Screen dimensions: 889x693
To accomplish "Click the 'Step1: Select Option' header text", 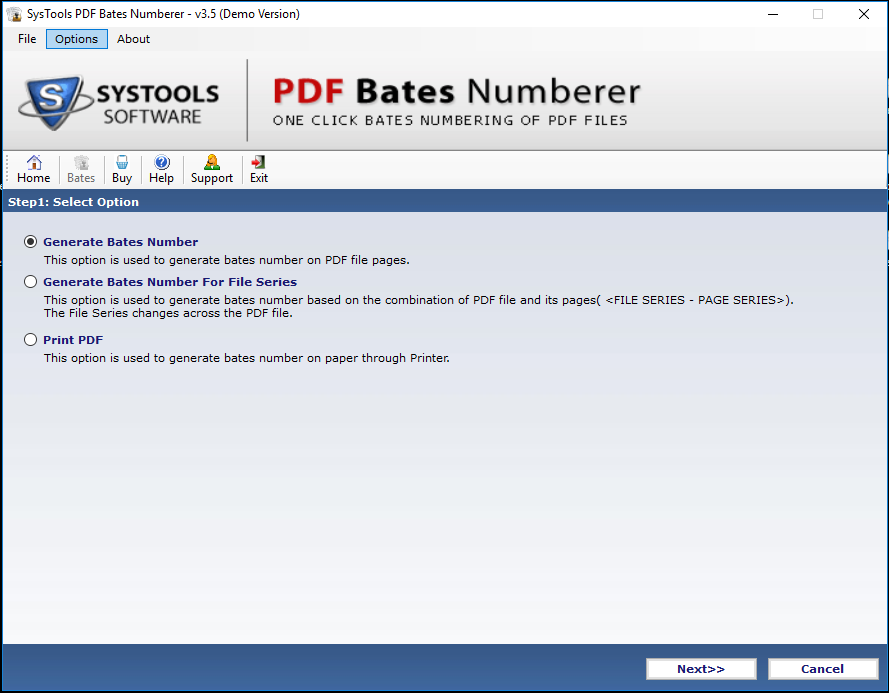I will pyautogui.click(x=73, y=202).
